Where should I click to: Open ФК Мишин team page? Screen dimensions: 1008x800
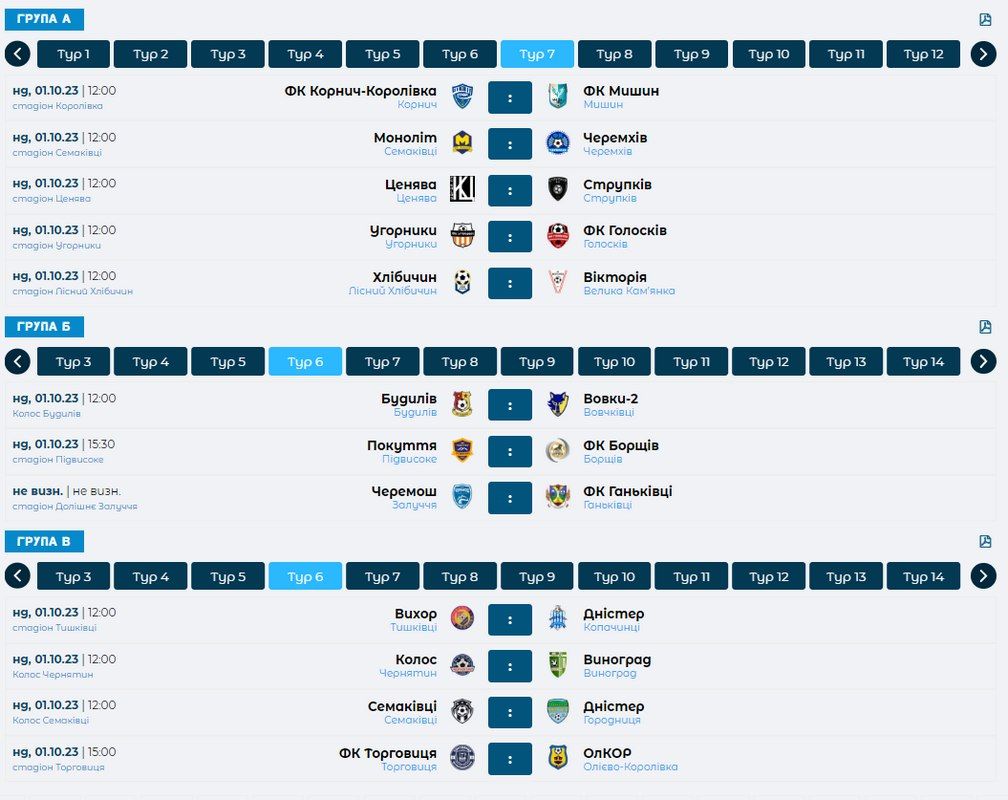621,91
